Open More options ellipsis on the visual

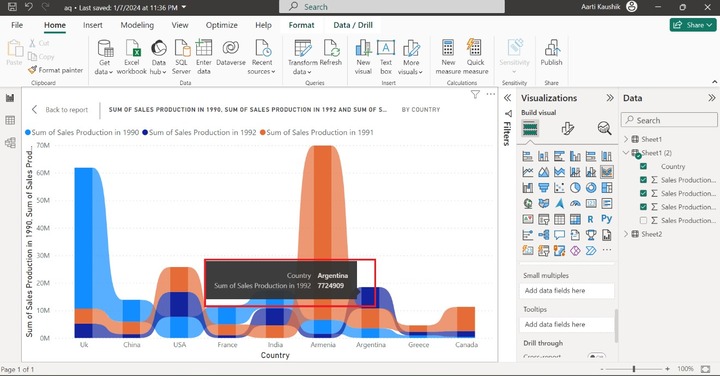(490, 94)
